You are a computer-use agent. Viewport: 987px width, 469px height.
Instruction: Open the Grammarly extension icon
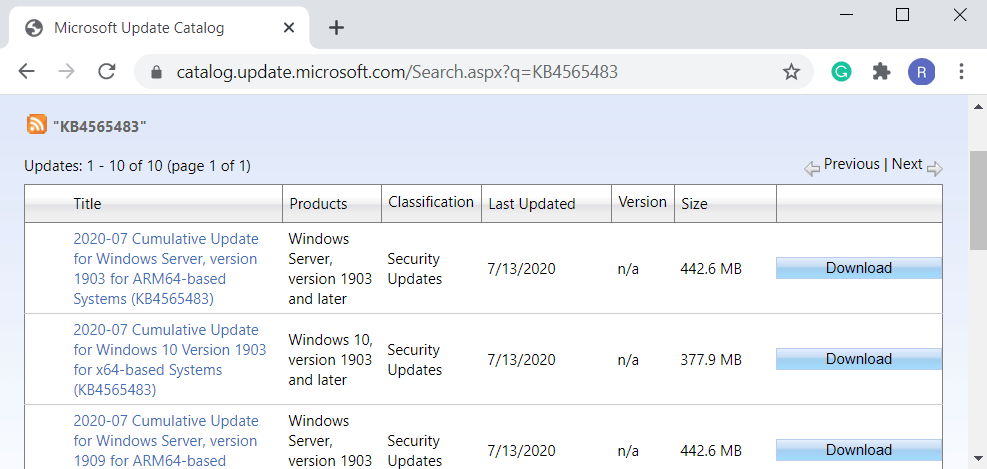841,72
